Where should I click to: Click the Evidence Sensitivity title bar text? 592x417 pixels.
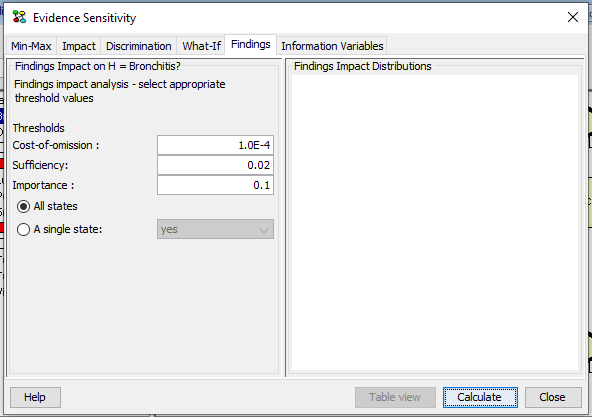point(84,18)
